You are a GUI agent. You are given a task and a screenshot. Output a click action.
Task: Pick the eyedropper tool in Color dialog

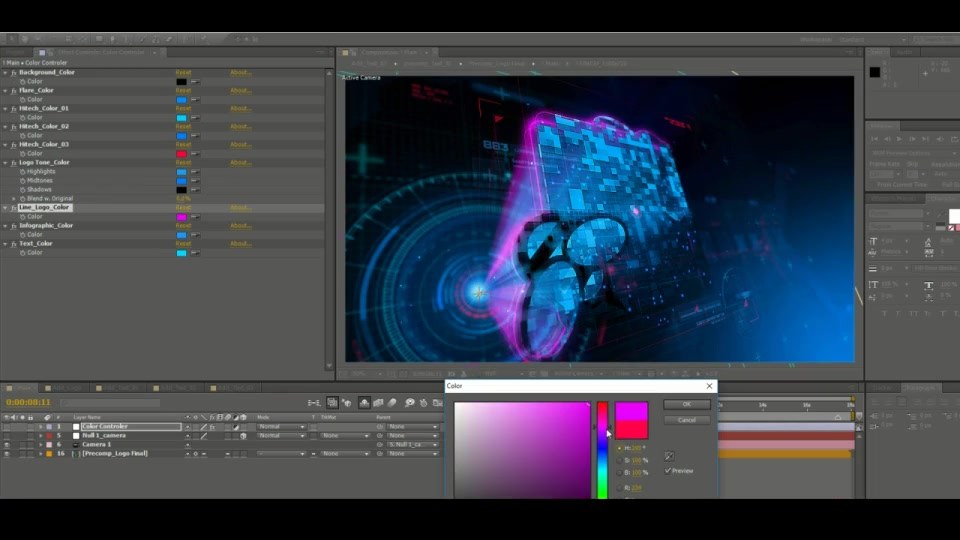coord(669,456)
